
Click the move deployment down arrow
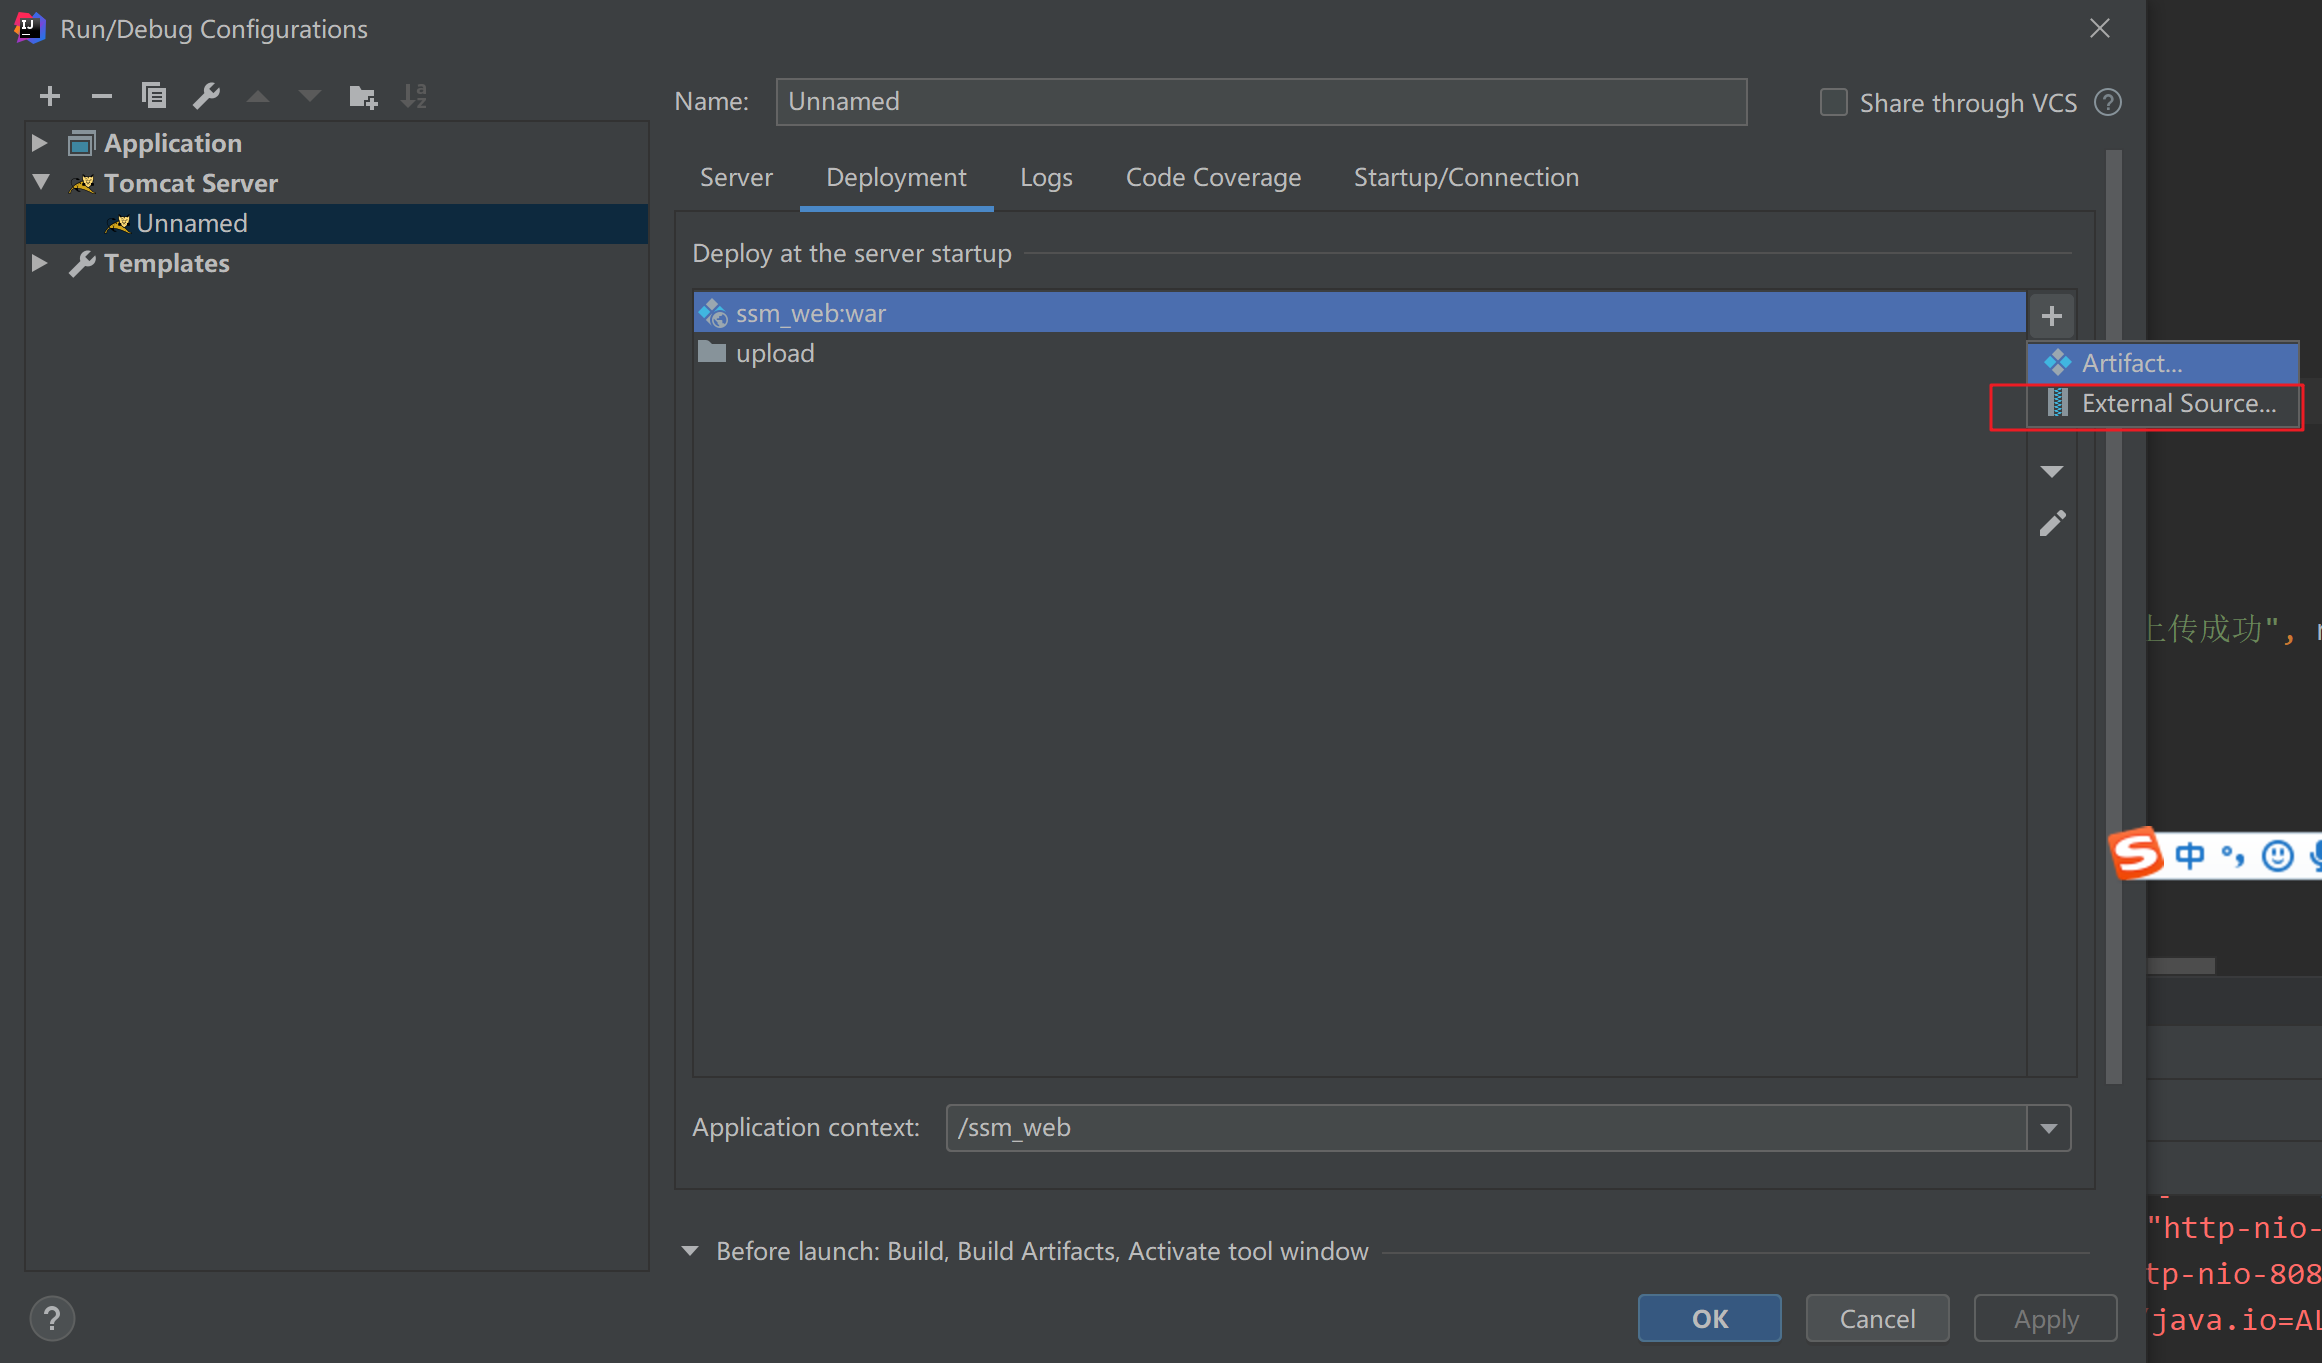click(2051, 471)
